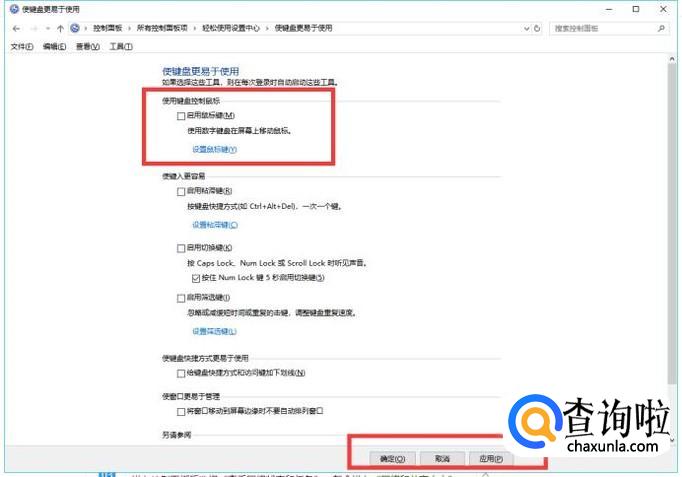This screenshot has width=682, height=477.
Task: Open the recent locations dropdown arrow
Action: coord(47,29)
